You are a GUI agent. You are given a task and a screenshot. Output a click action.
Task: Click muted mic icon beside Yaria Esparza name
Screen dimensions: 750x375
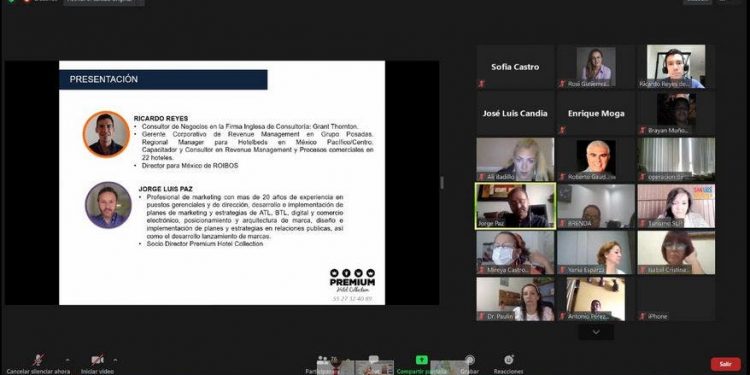(562, 270)
